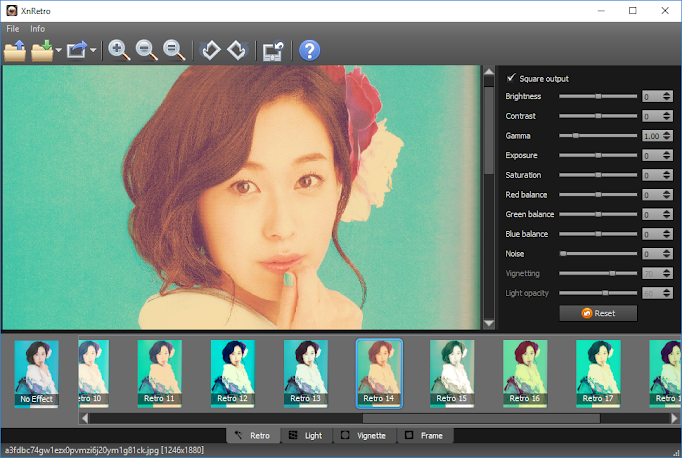Select the Retro 16 effect thumbnail
The image size is (682, 458).
point(526,372)
